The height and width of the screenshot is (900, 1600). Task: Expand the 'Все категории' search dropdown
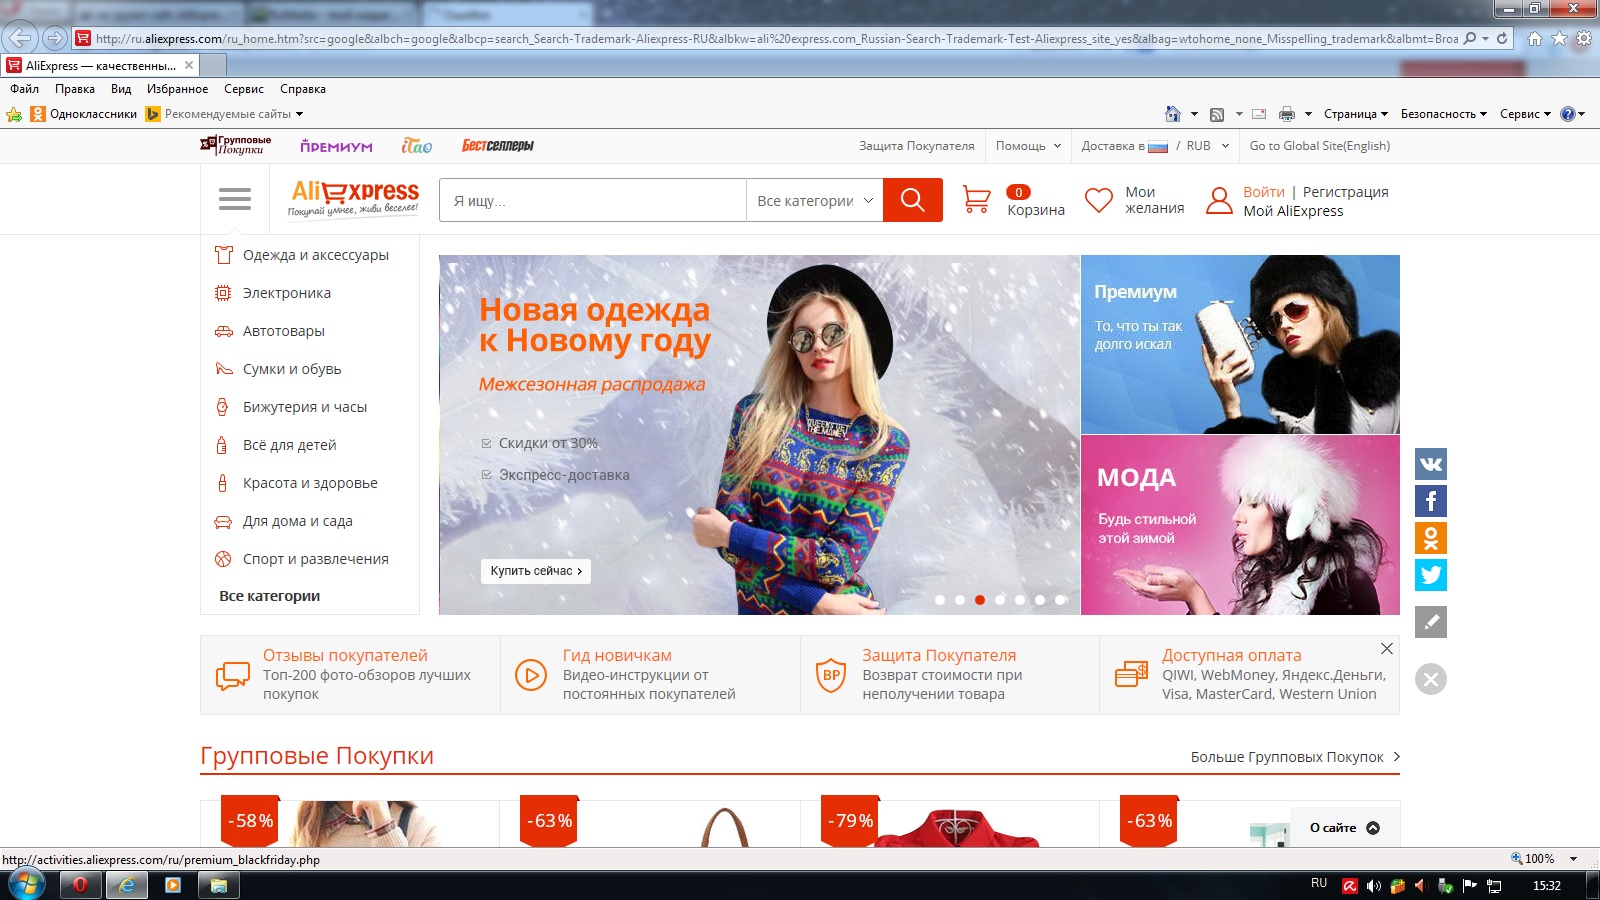coord(814,201)
